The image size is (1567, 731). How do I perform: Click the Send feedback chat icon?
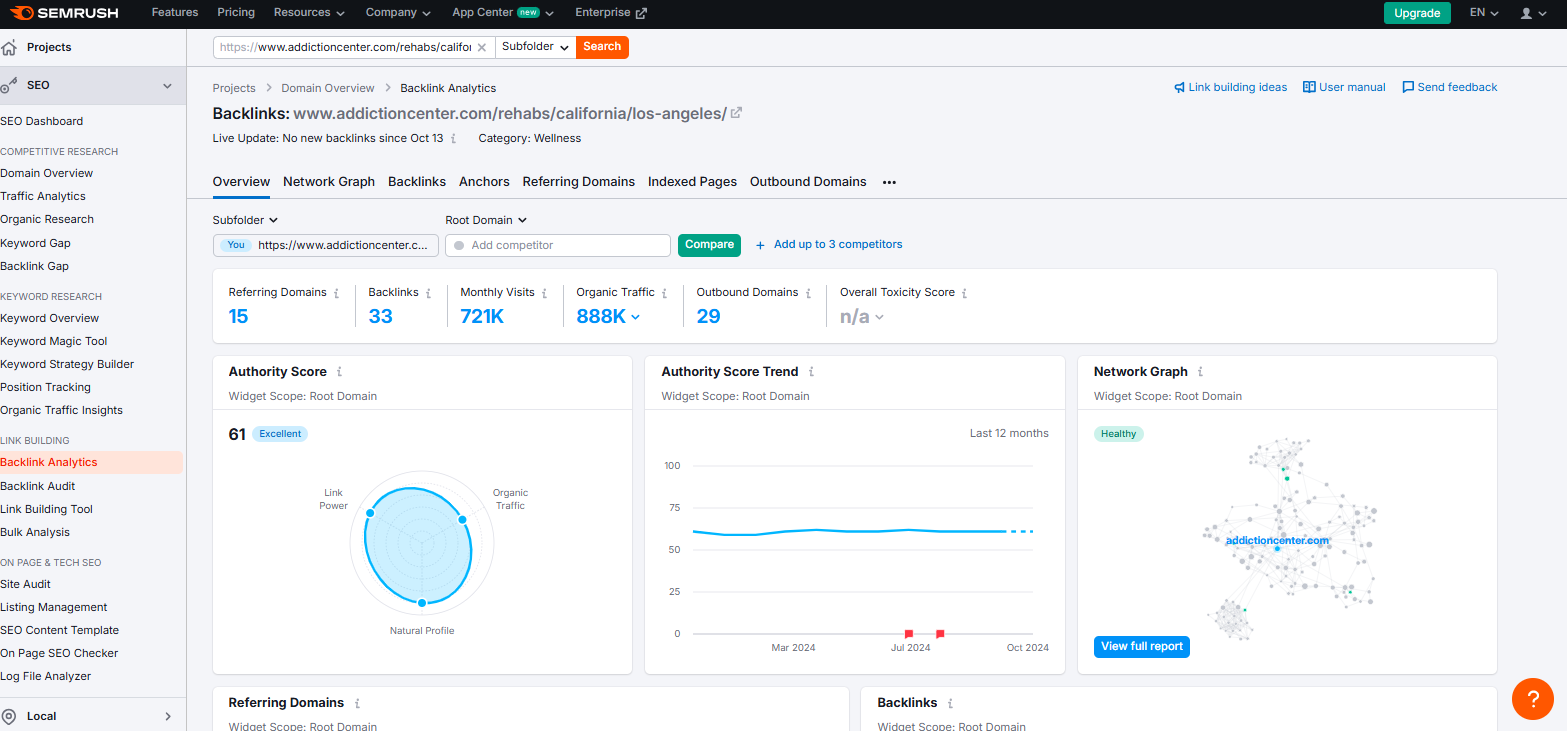[1408, 87]
